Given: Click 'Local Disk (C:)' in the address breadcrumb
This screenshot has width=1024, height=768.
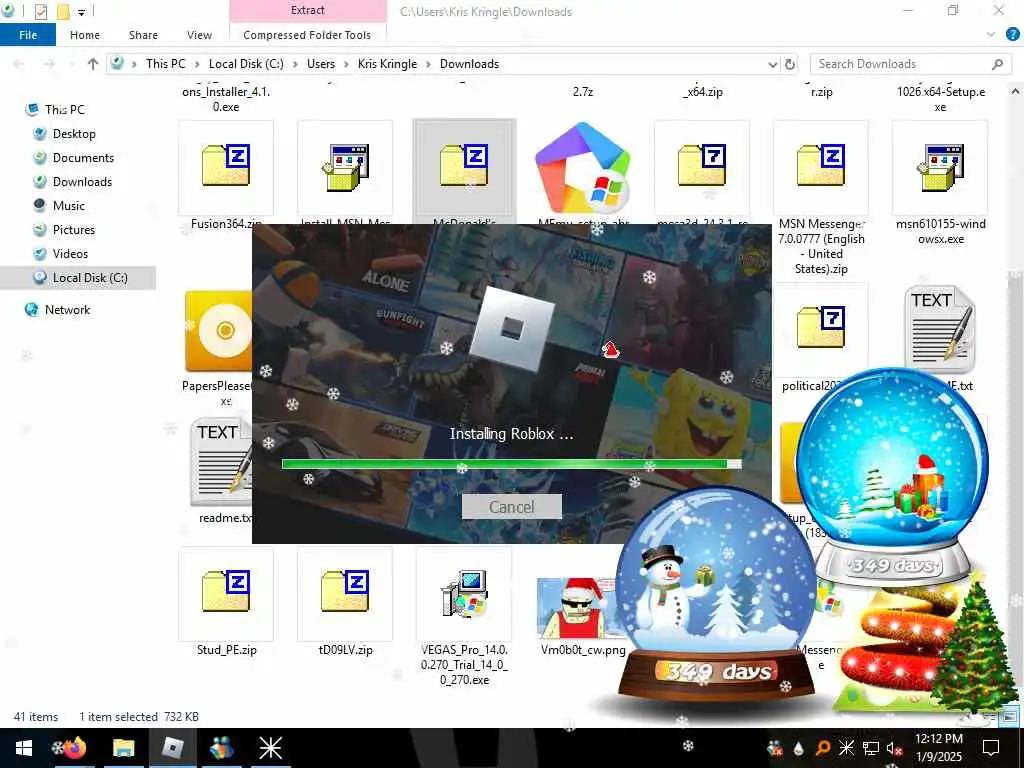Looking at the screenshot, I should coord(246,64).
